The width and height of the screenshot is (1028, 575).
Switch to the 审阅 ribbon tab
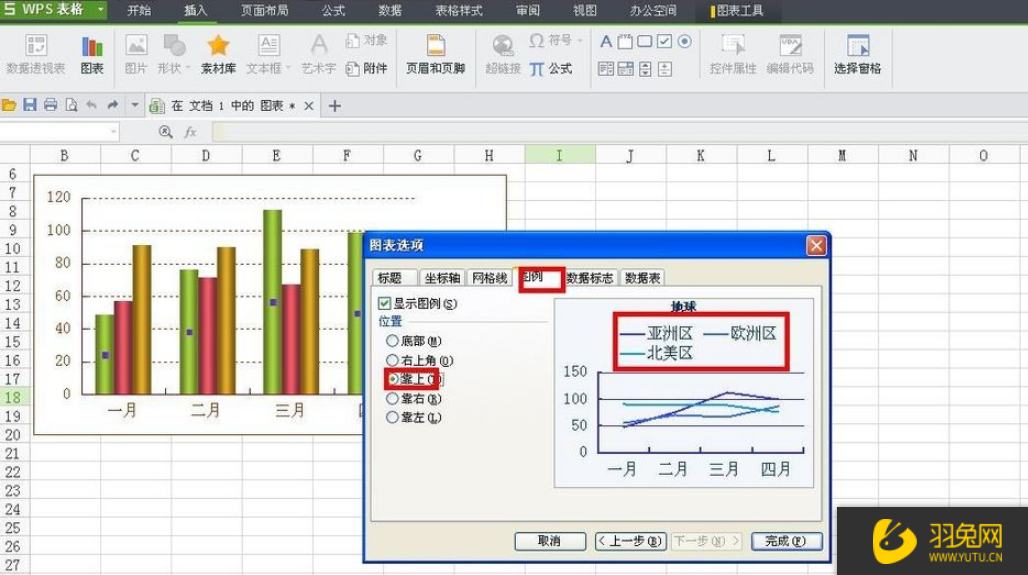pyautogui.click(x=528, y=10)
